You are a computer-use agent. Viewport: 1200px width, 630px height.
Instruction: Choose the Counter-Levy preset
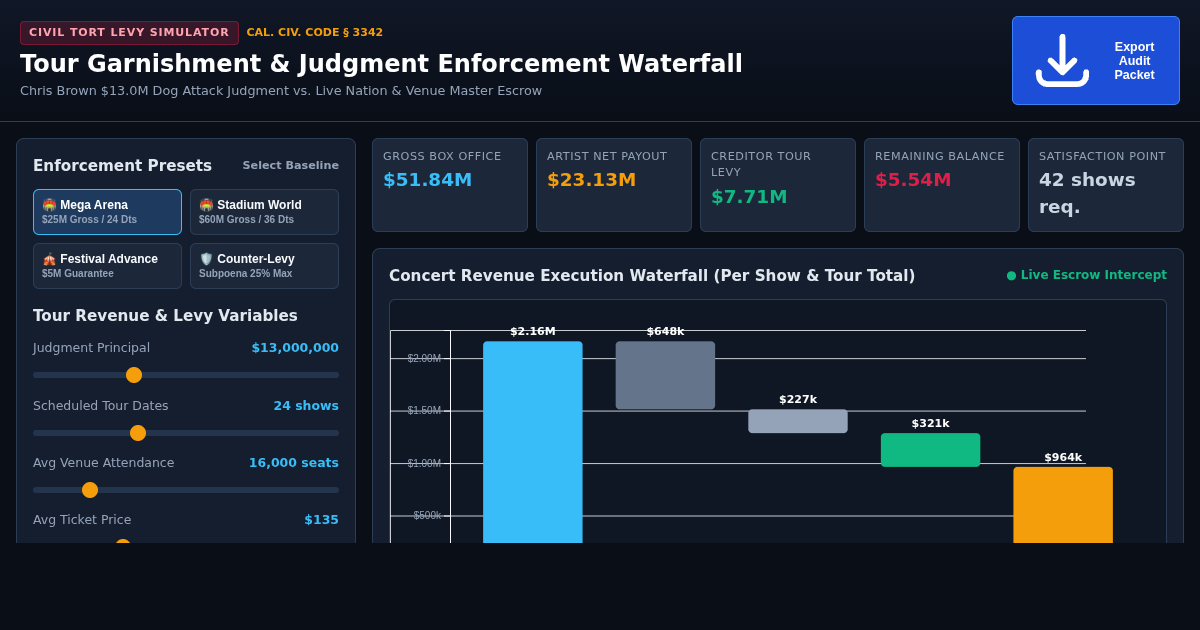pyautogui.click(x=264, y=266)
